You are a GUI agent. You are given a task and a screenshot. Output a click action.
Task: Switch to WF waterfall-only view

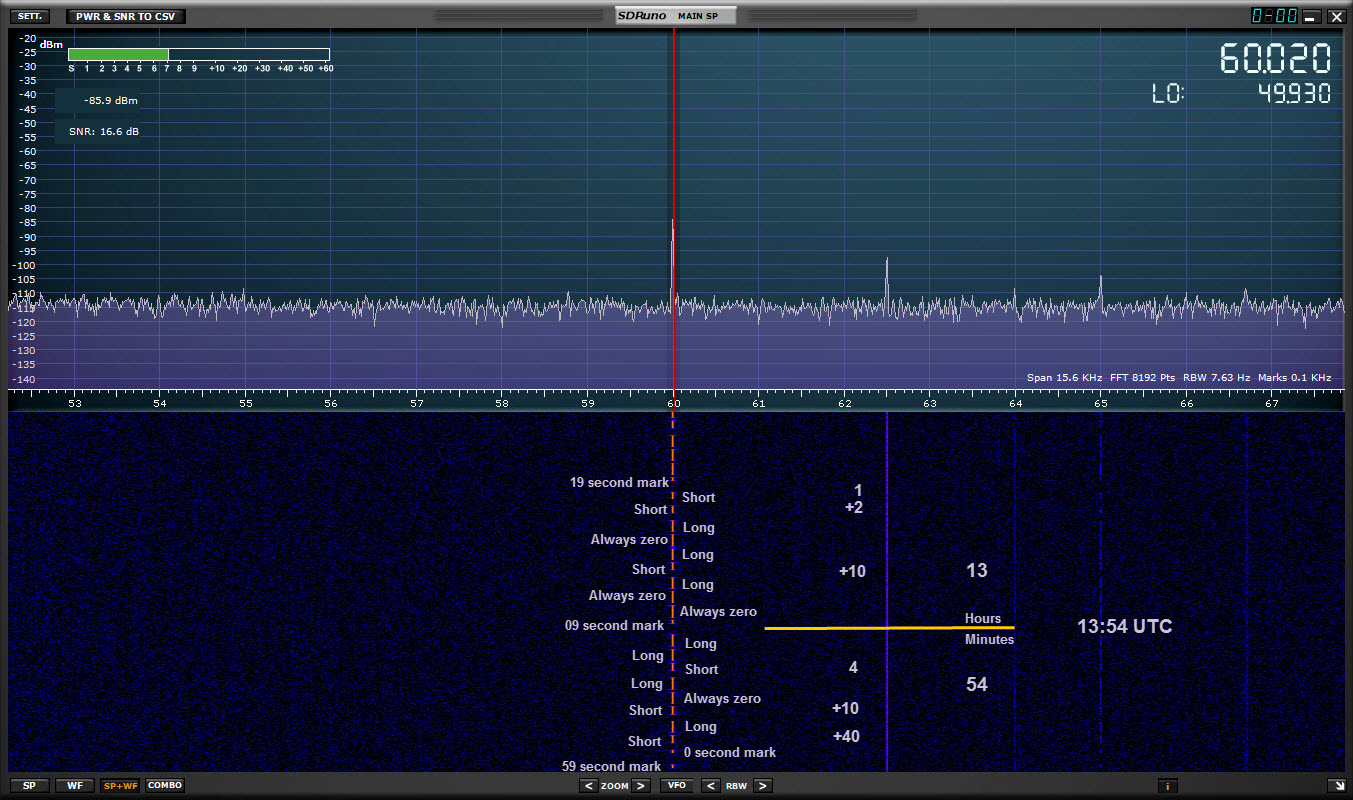pyautogui.click(x=75, y=785)
